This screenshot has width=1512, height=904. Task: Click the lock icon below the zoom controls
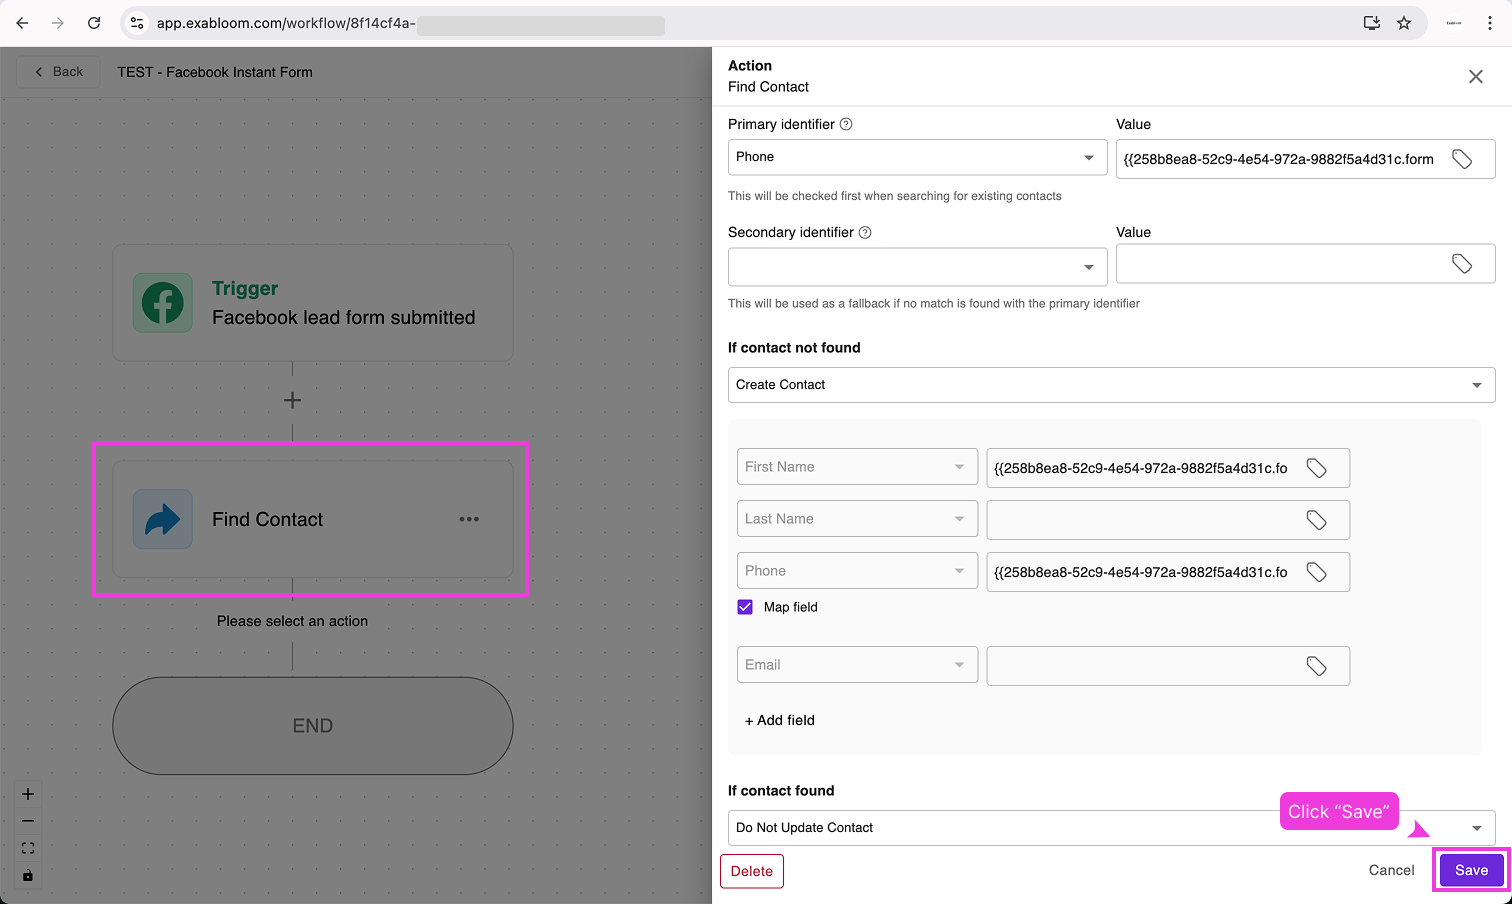pyautogui.click(x=27, y=875)
